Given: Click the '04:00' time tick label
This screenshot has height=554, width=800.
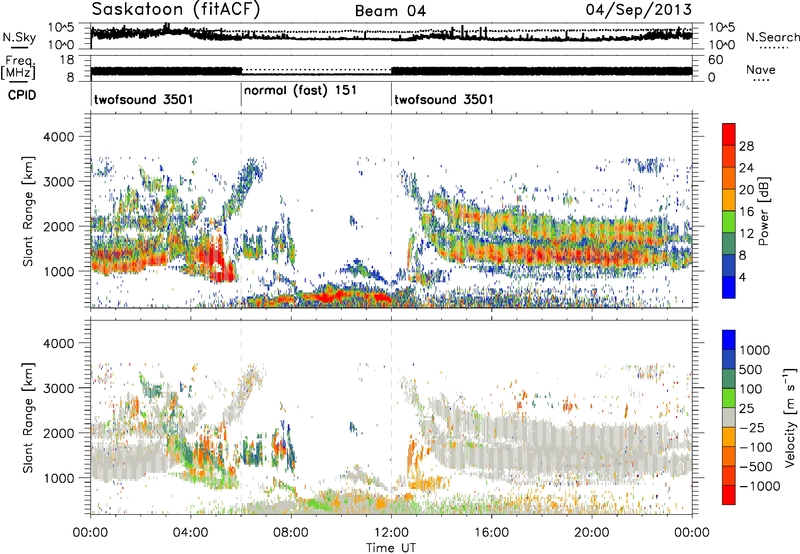Looking at the screenshot, I should coord(190,533).
